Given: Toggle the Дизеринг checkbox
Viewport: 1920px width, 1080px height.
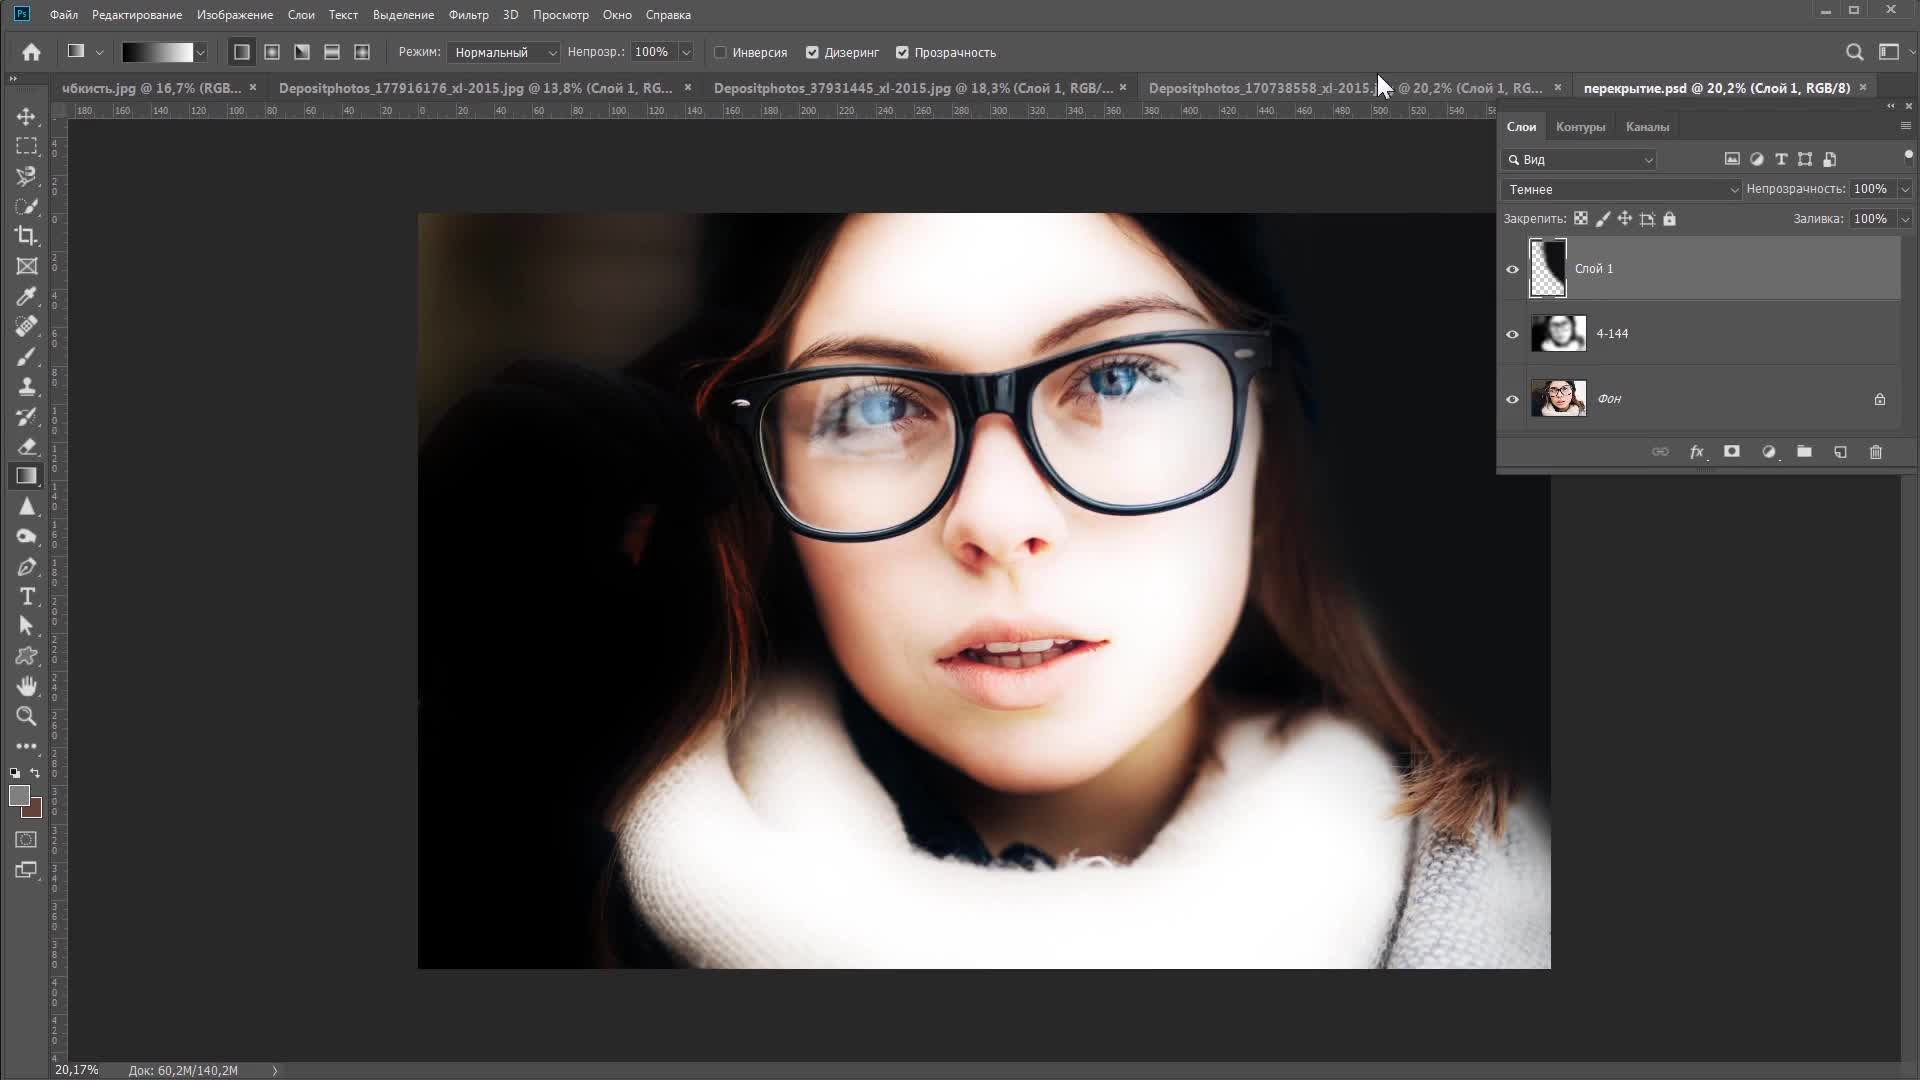Looking at the screenshot, I should tap(812, 52).
